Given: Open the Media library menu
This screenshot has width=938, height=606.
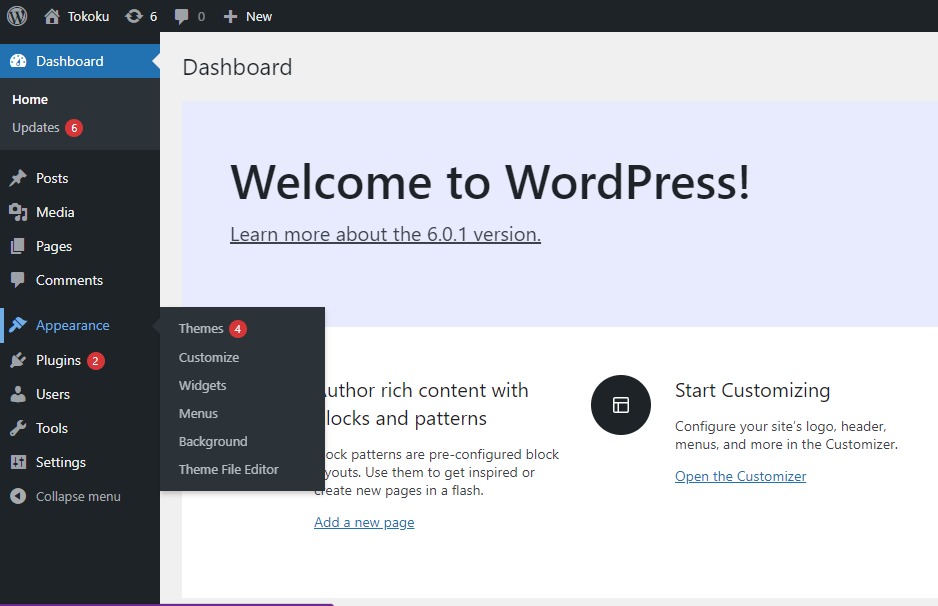Looking at the screenshot, I should [80, 212].
